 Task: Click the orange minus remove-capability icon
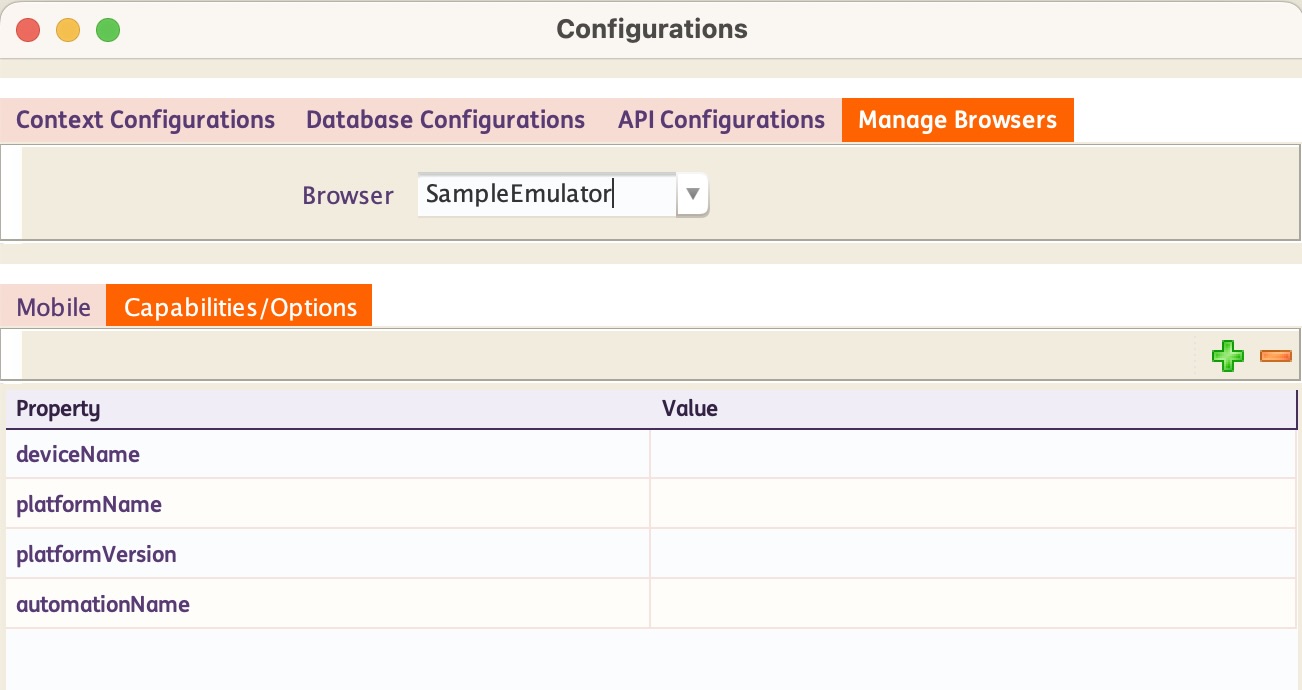click(1275, 356)
